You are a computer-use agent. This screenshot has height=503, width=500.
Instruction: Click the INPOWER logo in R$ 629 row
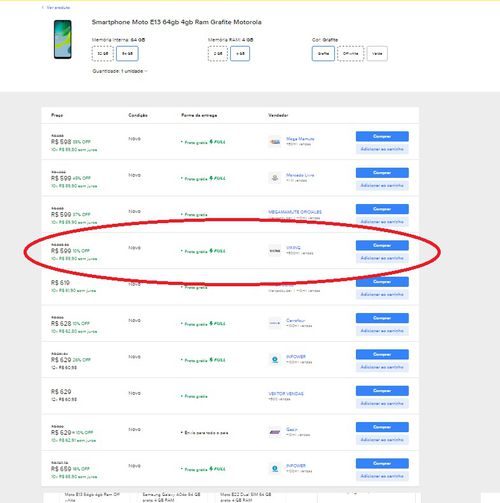point(275,360)
